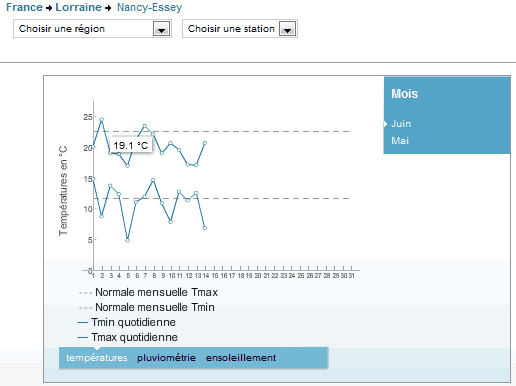516x386 pixels.
Task: Expand the 'Choisir une région' dropdown arrow
Action: pyautogui.click(x=162, y=29)
